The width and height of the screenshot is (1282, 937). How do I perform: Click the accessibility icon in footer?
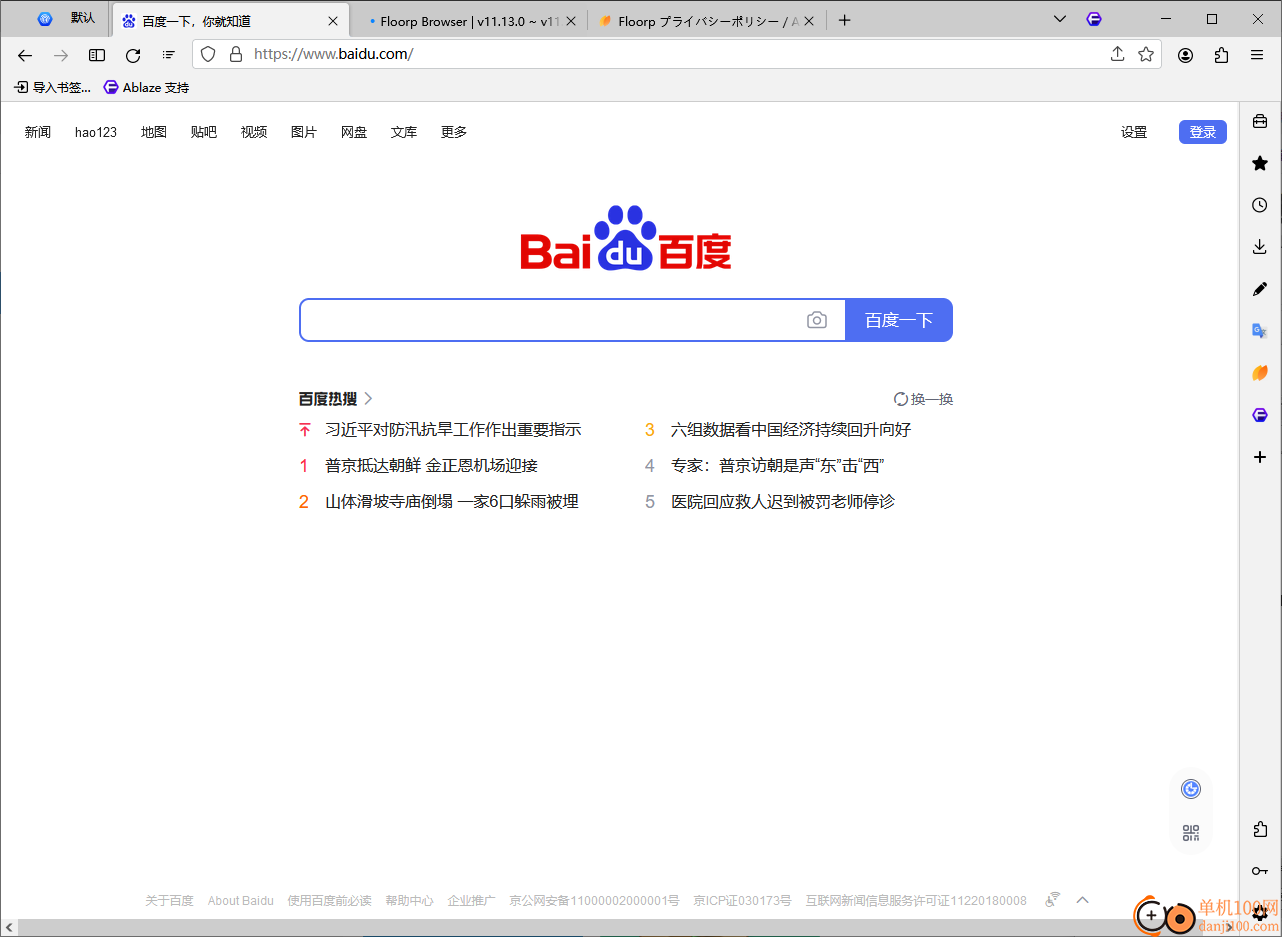click(x=1052, y=900)
